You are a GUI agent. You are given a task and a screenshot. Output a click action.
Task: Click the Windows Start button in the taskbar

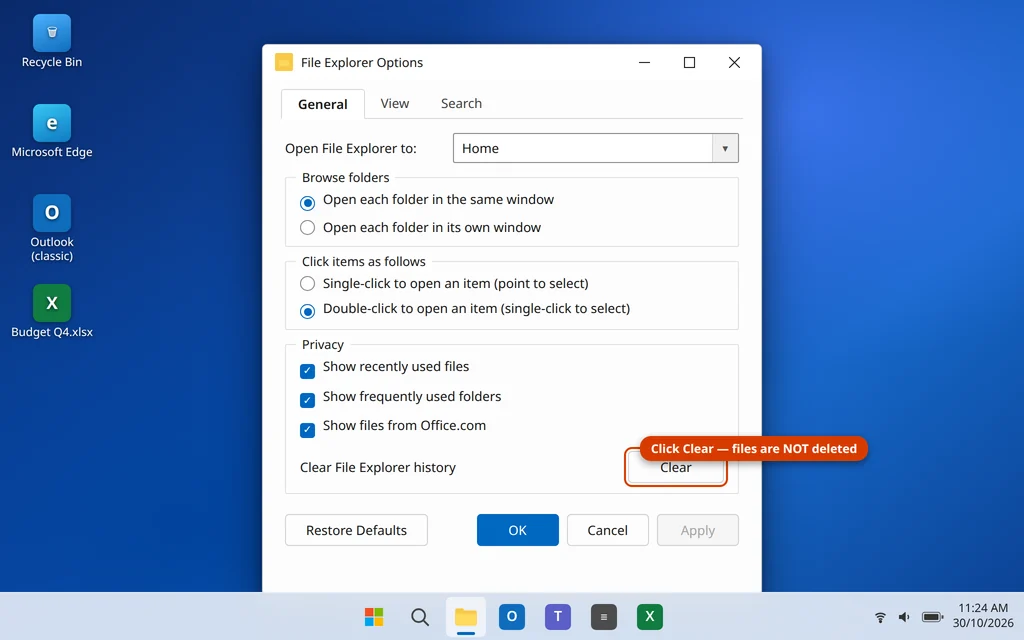[x=374, y=616]
